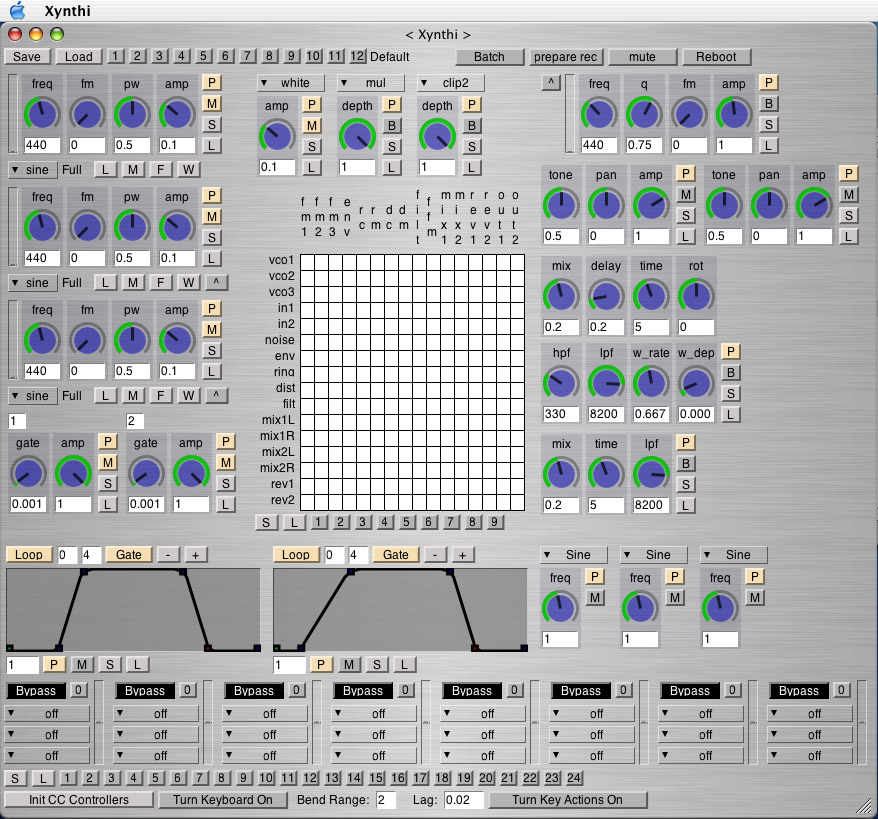Click the Save preset button
The width and height of the screenshot is (878, 819).
(x=27, y=57)
